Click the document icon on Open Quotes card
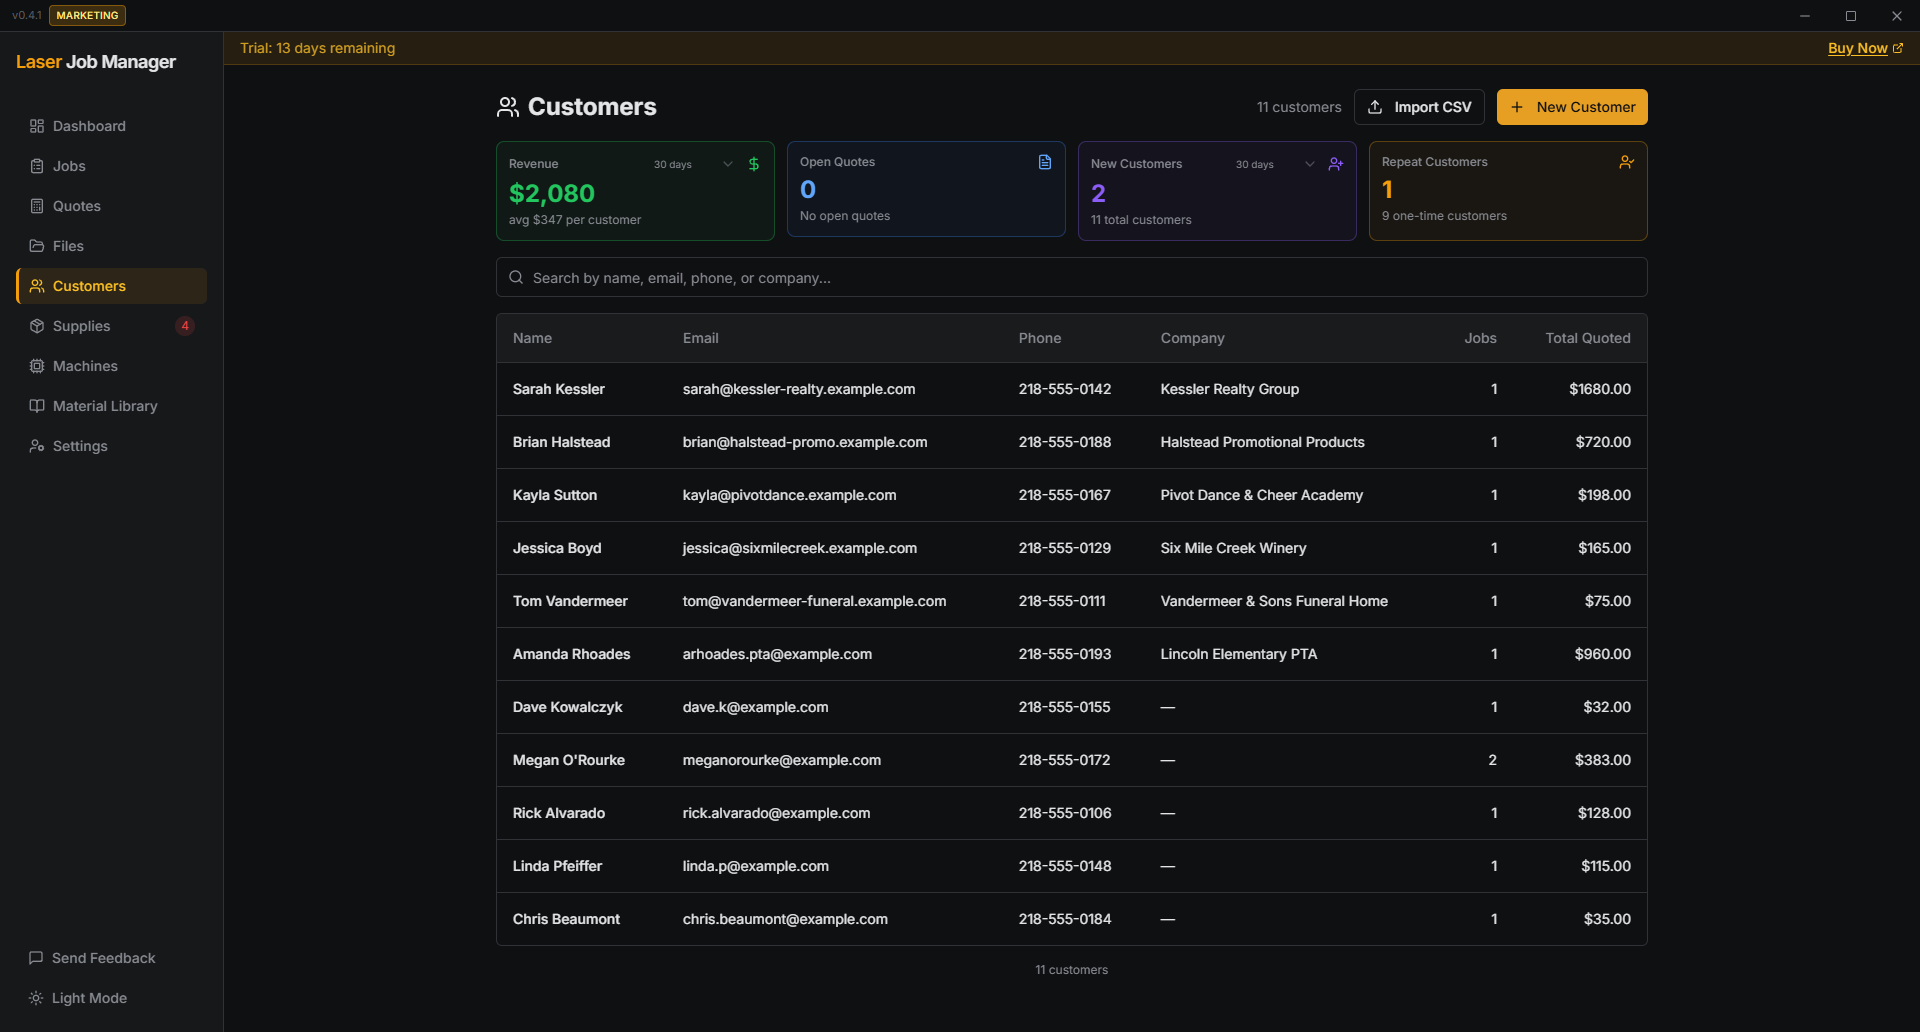 1044,161
